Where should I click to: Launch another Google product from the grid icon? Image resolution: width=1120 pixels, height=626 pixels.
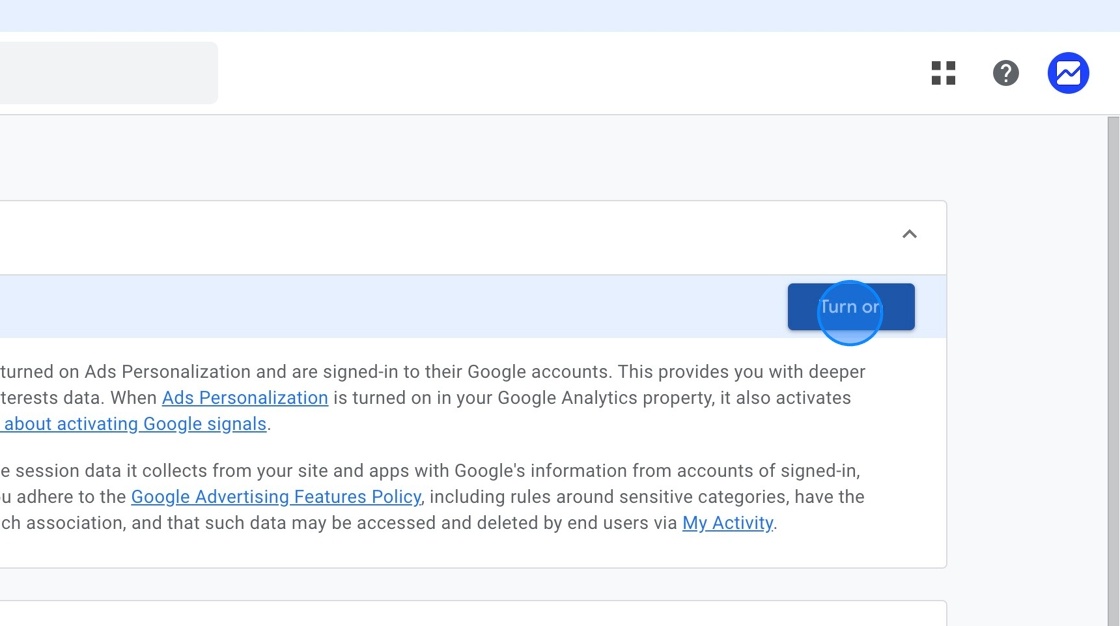pyautogui.click(x=943, y=73)
